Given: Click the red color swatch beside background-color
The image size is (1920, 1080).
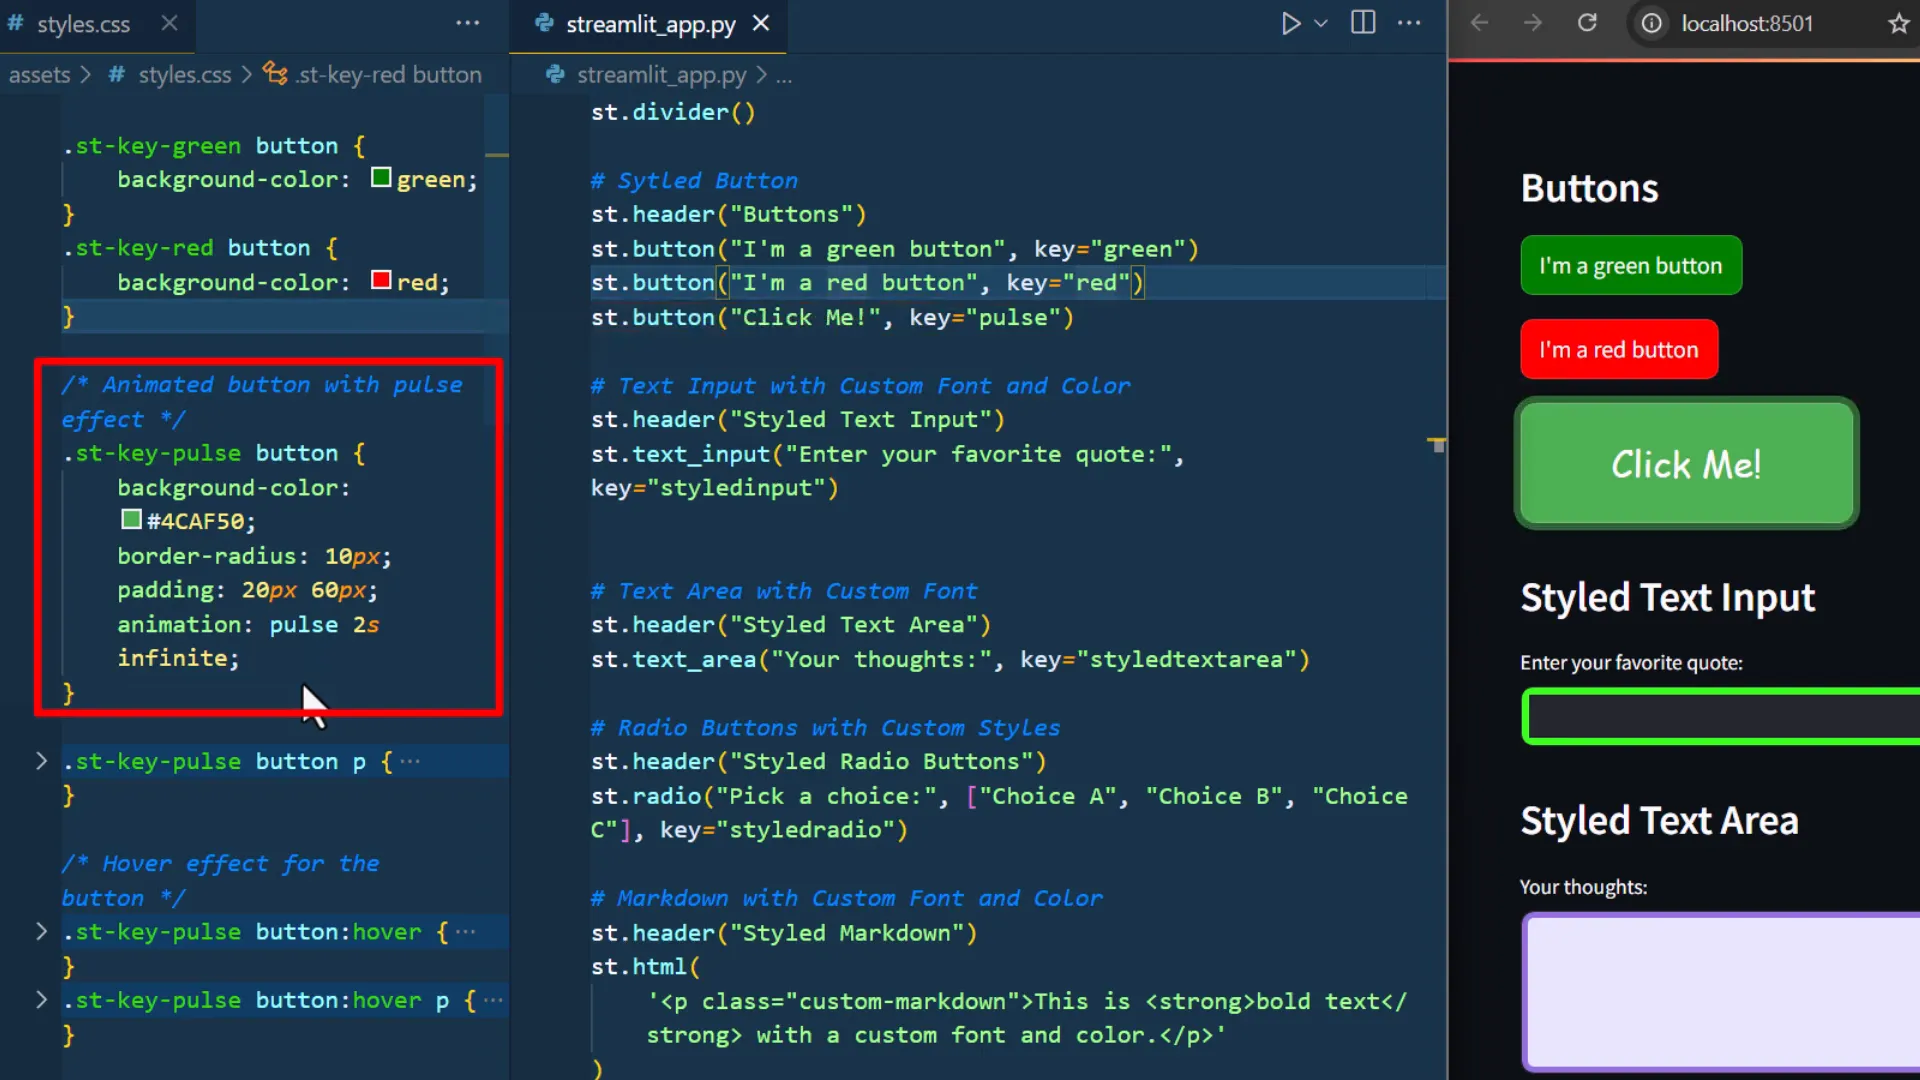Looking at the screenshot, I should (x=380, y=281).
